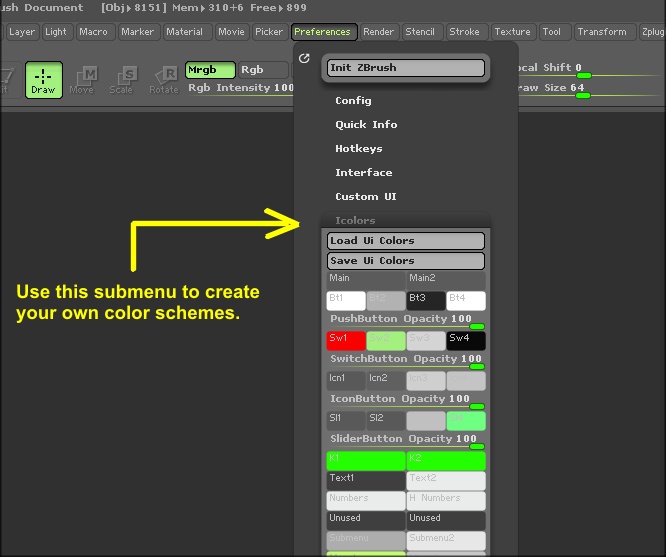Viewport: 666px width, 557px height.
Task: Adjust the Draw Size slider
Action: pos(590,90)
